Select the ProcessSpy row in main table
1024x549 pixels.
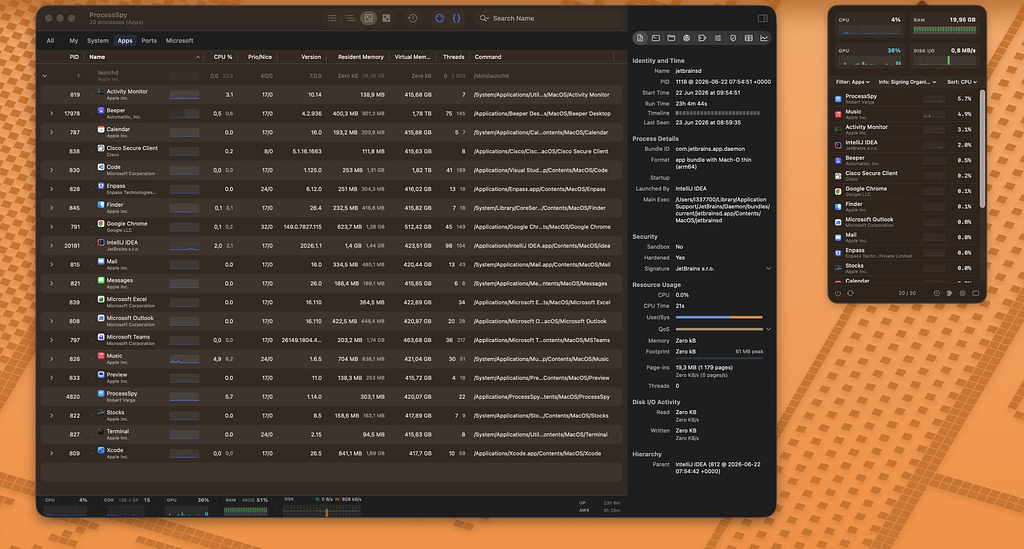tap(332, 396)
